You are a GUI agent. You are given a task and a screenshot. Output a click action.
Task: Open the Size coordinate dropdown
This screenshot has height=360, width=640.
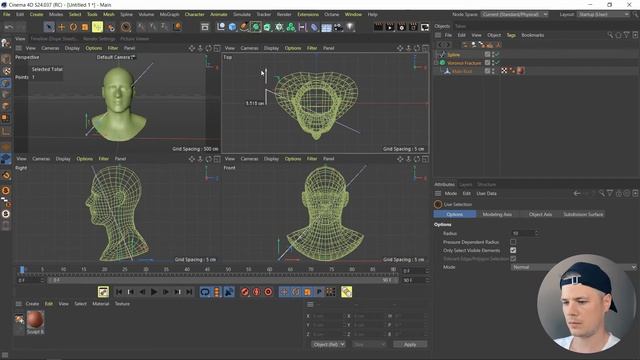(369, 344)
